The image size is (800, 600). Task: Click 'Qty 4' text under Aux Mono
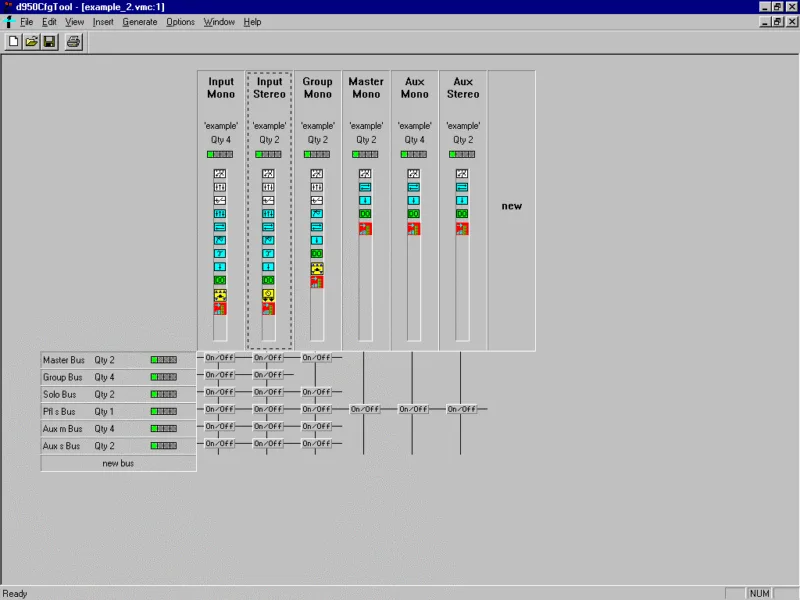point(414,140)
